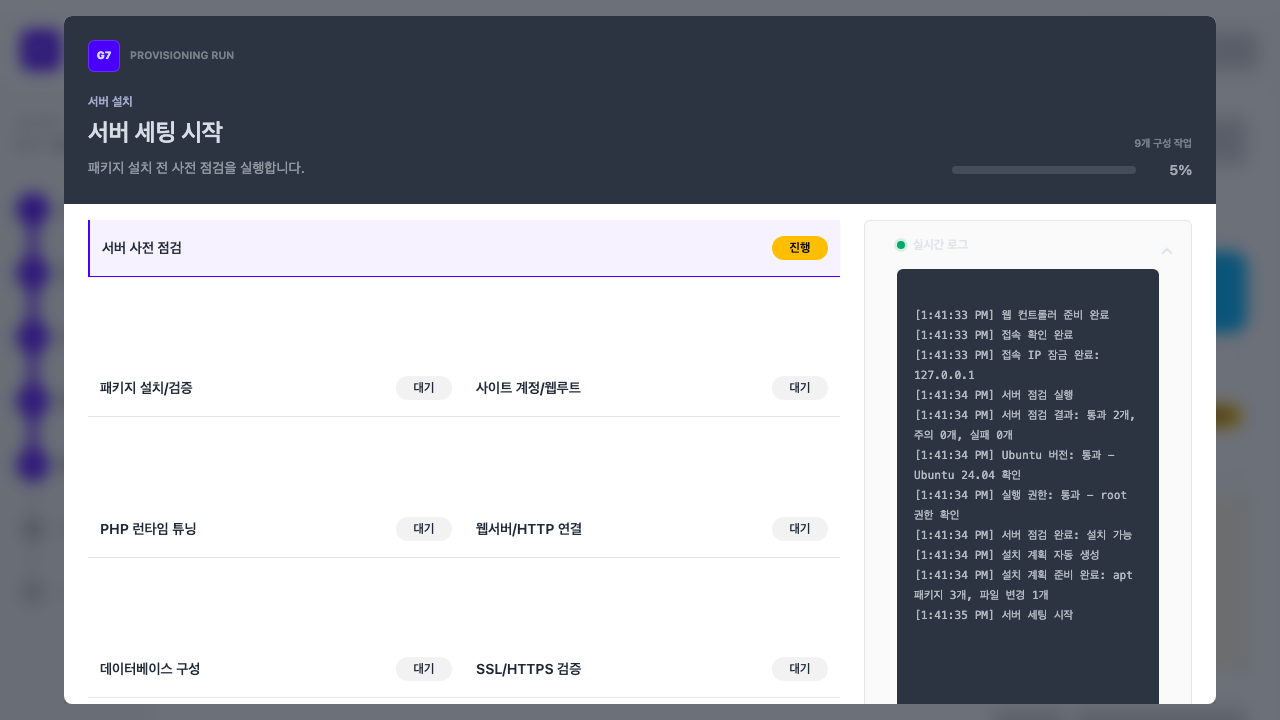Click the 서버 세팅 시작 heading

point(155,132)
